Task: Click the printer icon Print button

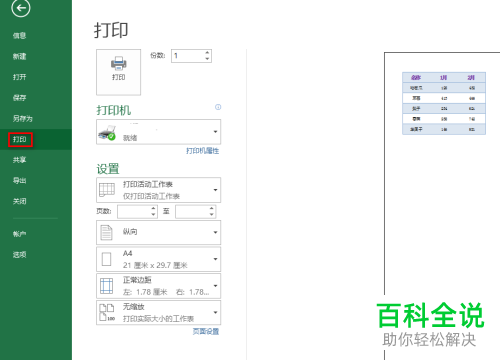Action: [118, 72]
